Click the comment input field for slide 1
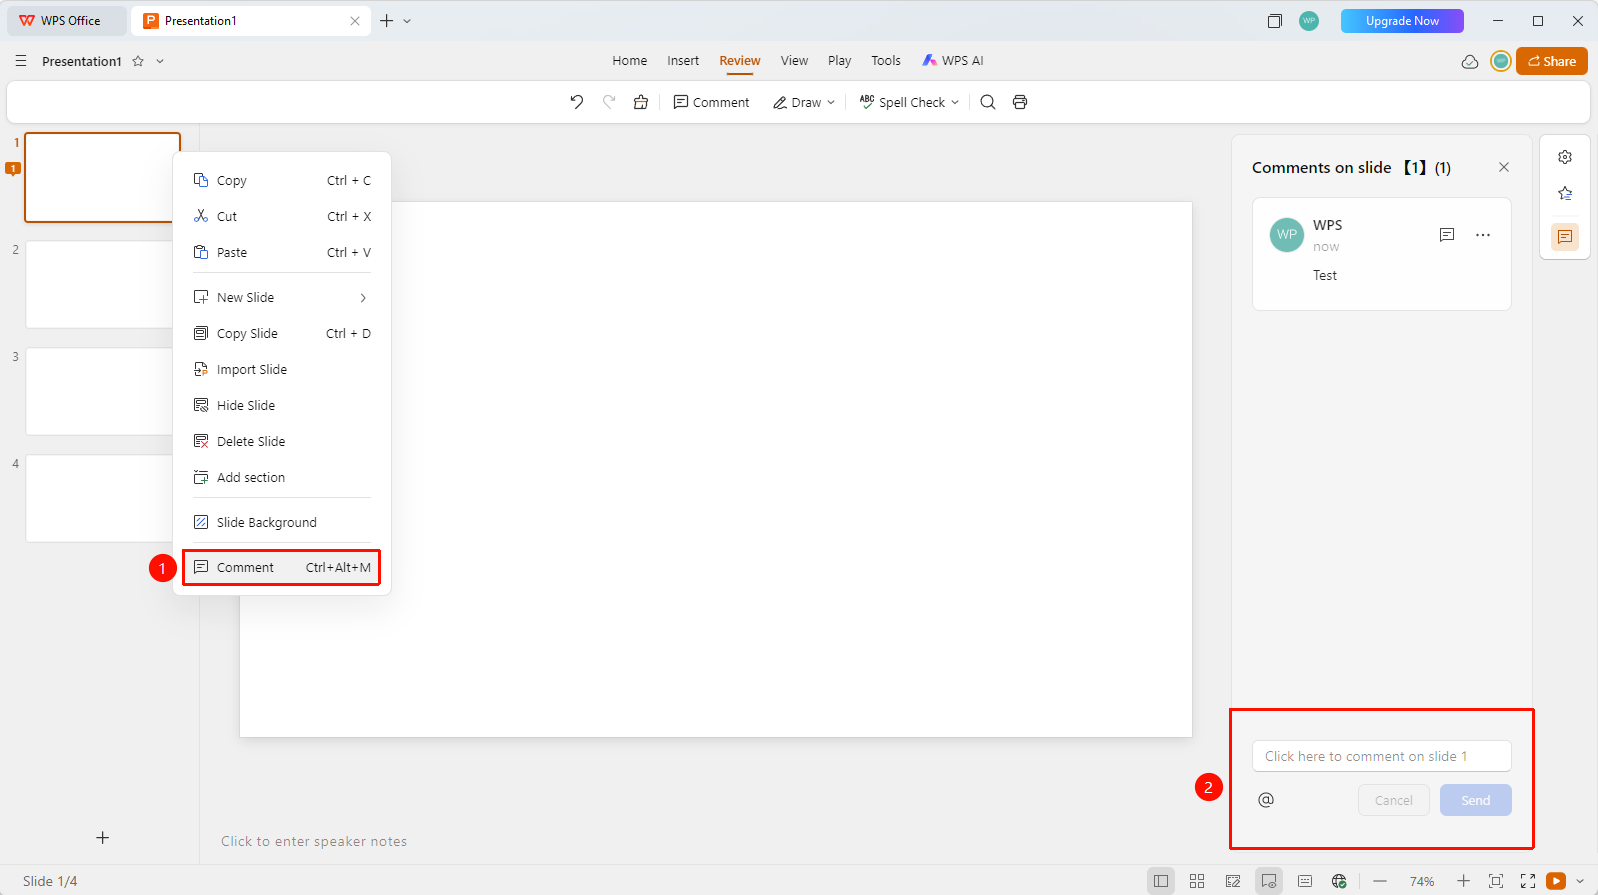 (1381, 756)
